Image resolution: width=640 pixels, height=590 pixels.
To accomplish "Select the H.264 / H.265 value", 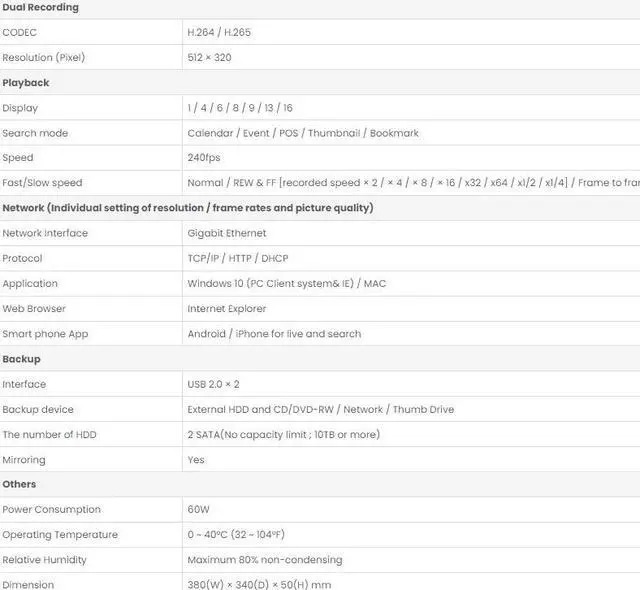I will 219,32.
